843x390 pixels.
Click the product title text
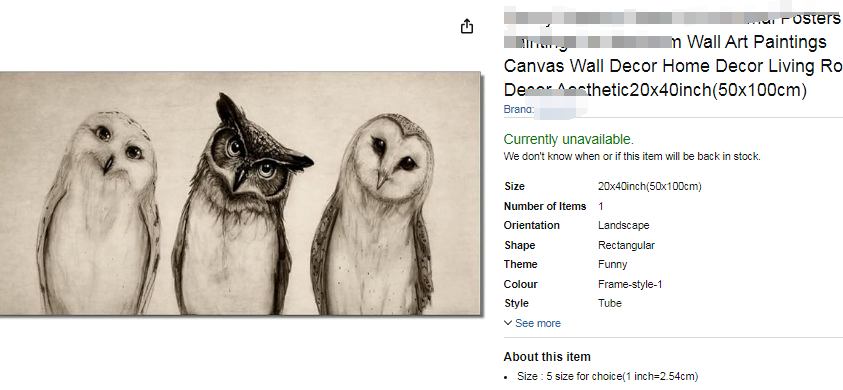(673, 54)
